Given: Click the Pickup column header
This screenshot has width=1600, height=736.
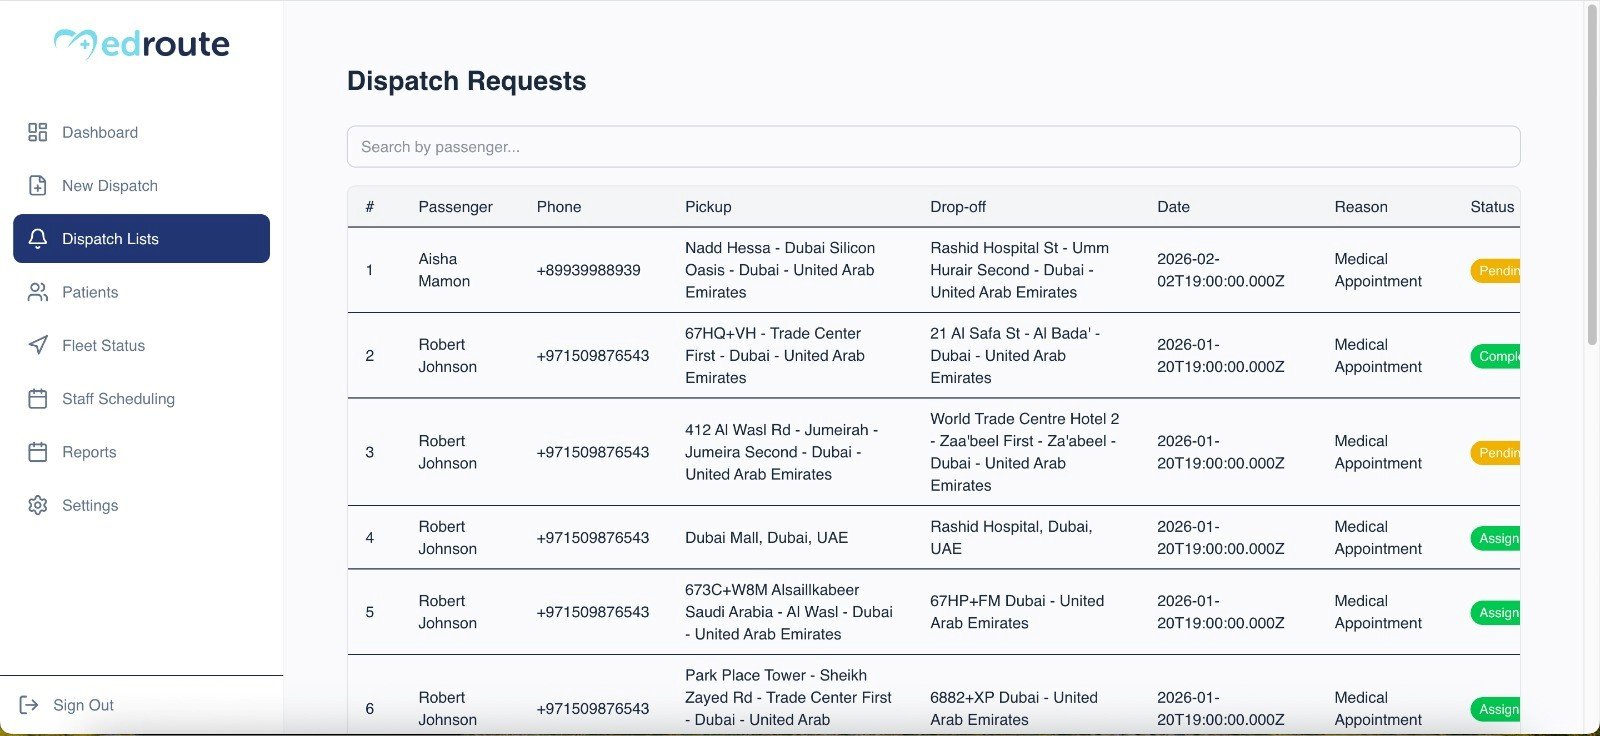Looking at the screenshot, I should (x=708, y=206).
